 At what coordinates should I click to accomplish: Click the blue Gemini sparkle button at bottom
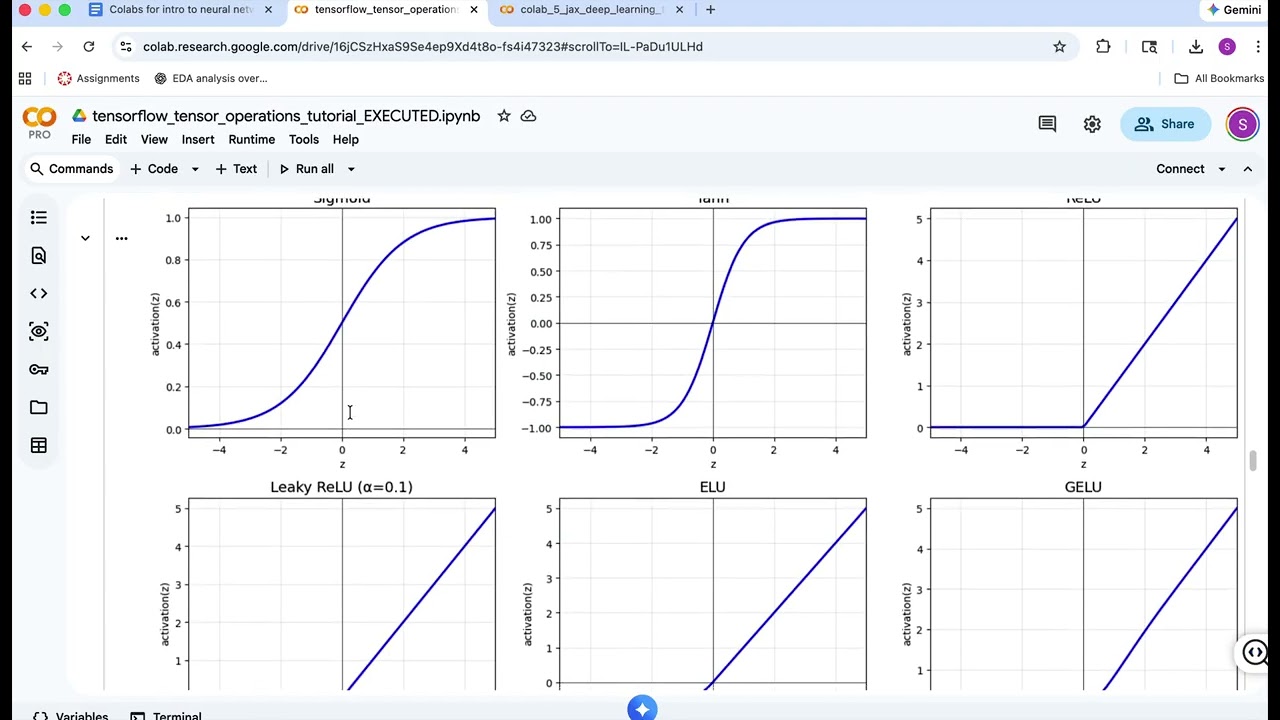642,708
